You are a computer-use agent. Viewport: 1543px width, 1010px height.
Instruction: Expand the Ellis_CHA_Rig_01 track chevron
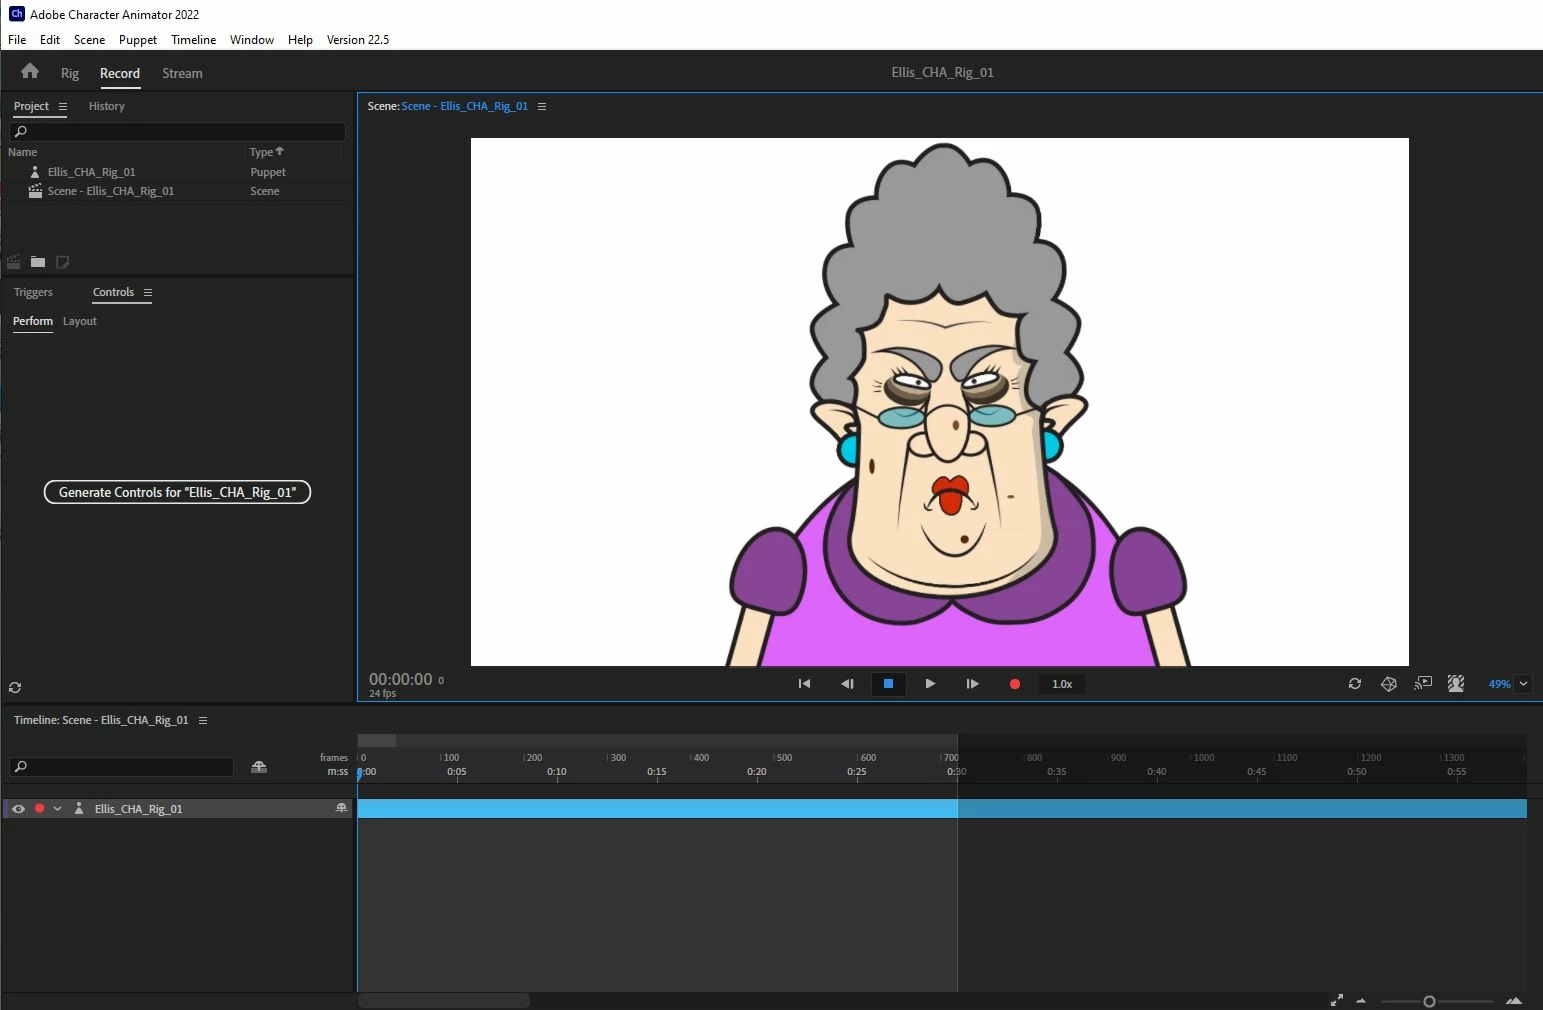pyautogui.click(x=58, y=808)
